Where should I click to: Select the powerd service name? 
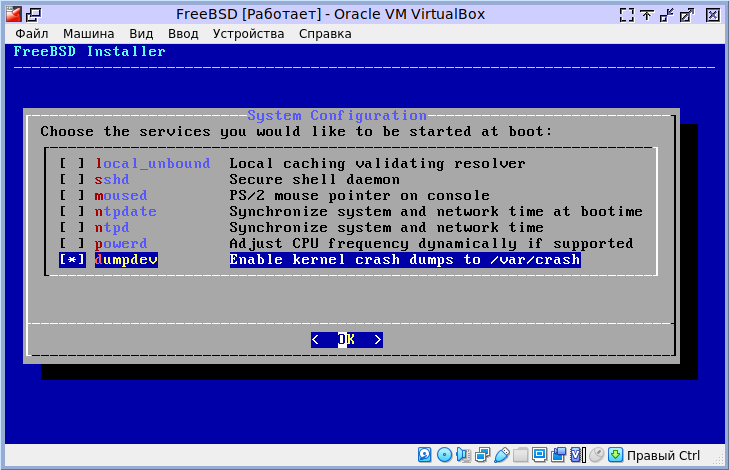(x=121, y=244)
